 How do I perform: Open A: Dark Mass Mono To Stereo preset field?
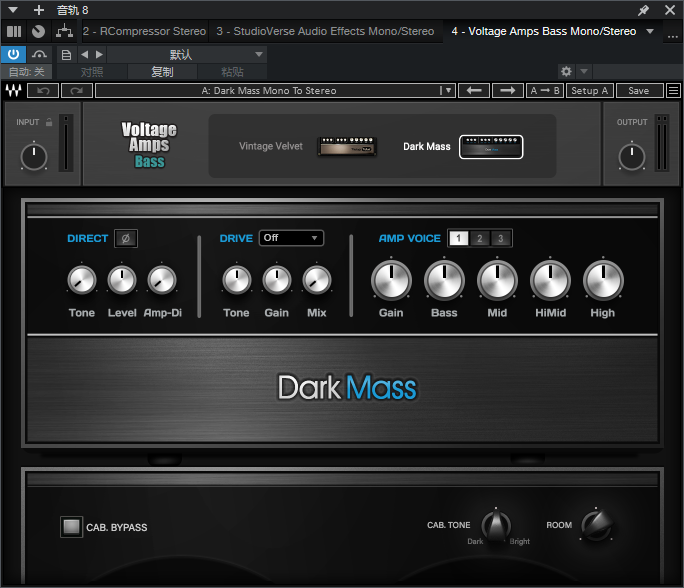269,91
